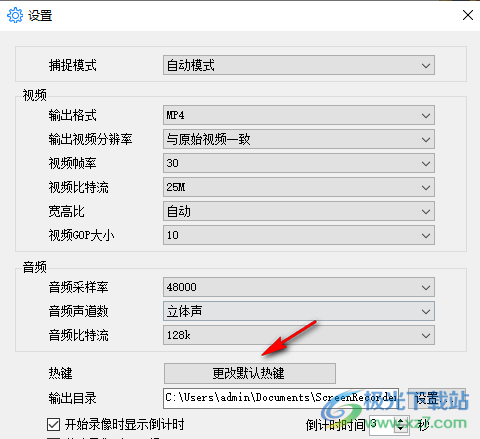Screen dimensions: 480x439
Task: Click into the 输出目录 path field
Action: (281, 398)
